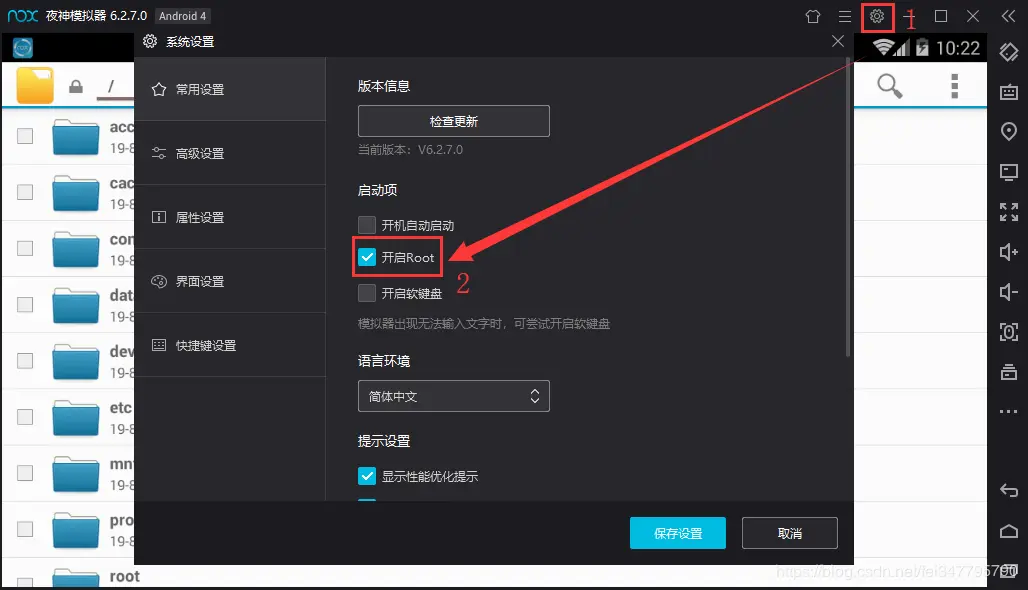Enable 开机自动启动 checkbox
This screenshot has width=1028, height=590.
[367, 224]
